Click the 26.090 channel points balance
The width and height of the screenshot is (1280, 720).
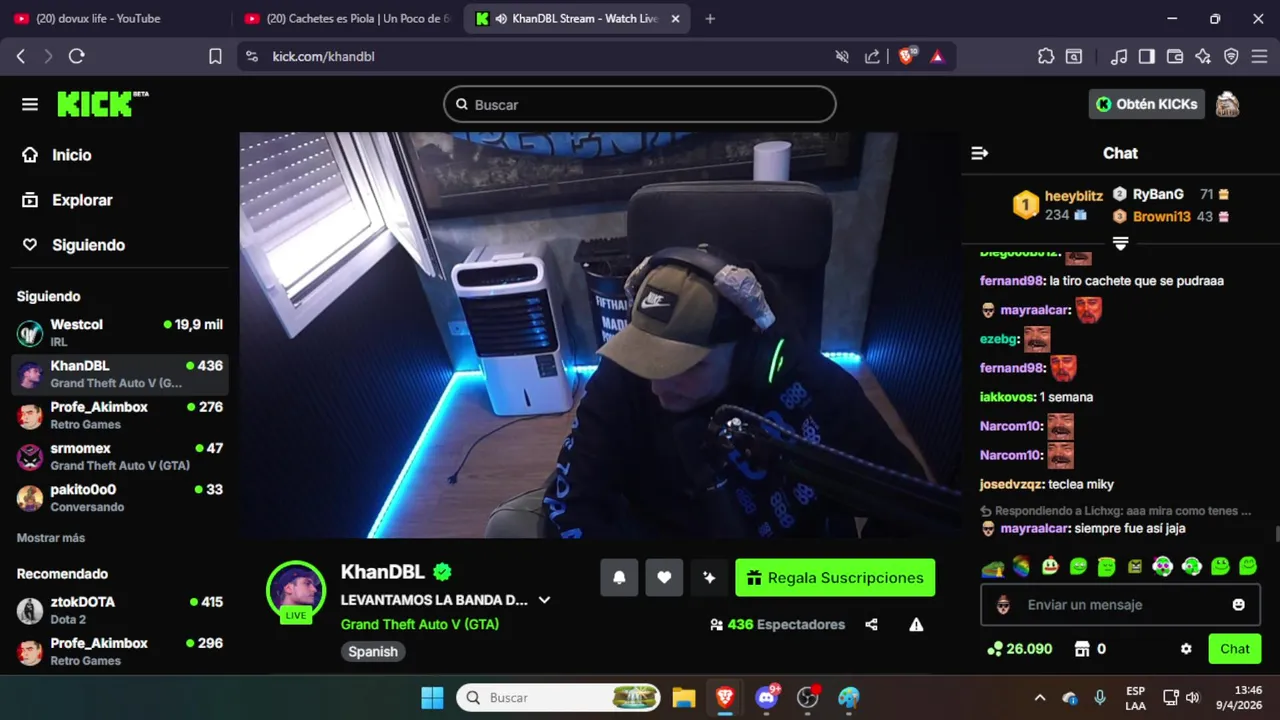[1020, 649]
